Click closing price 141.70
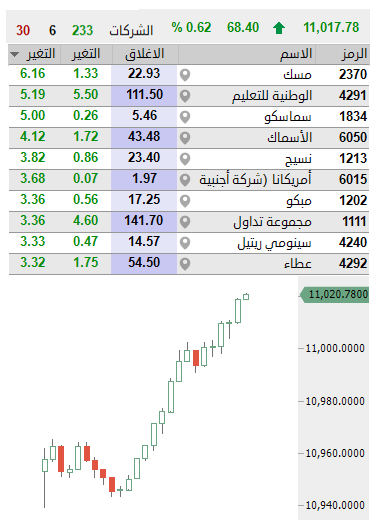The height and width of the screenshot is (529, 377). pyautogui.click(x=144, y=220)
